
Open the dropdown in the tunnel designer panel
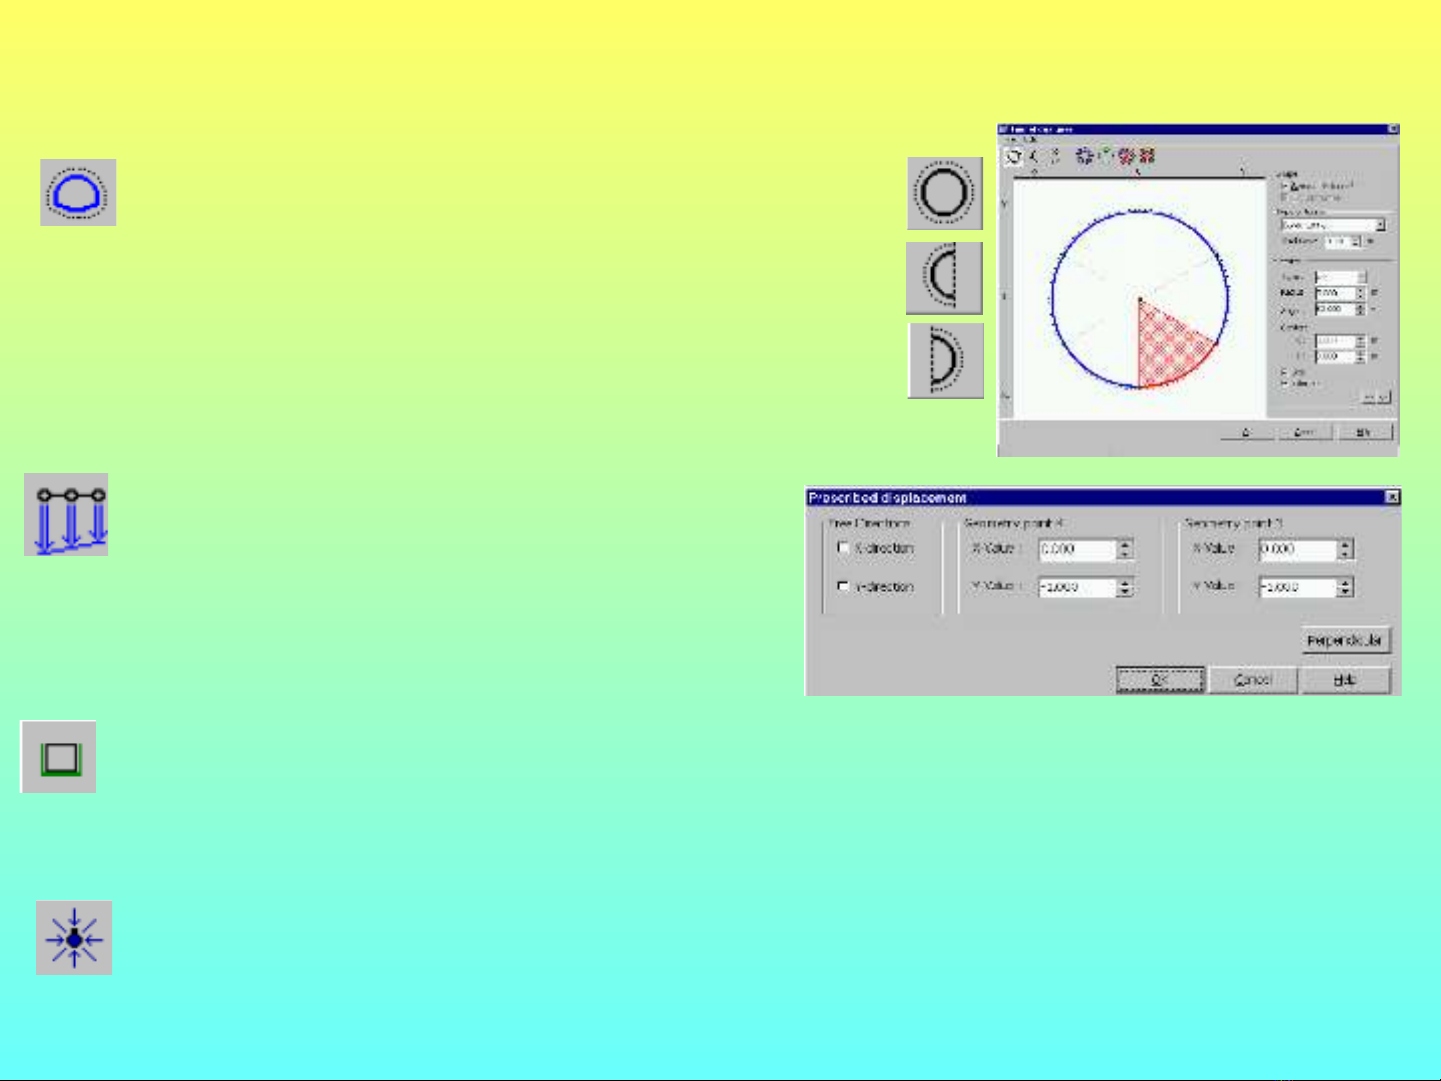(x=1380, y=225)
